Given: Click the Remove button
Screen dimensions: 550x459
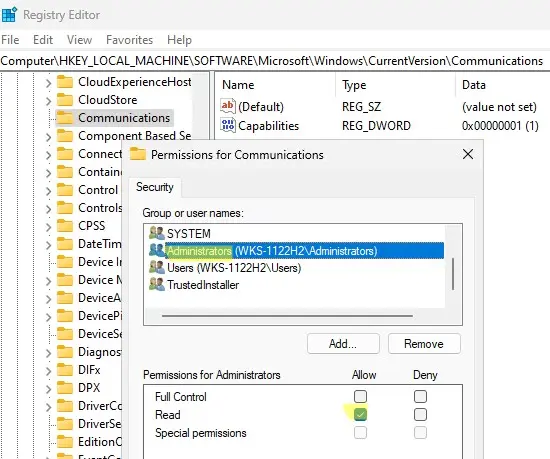Looking at the screenshot, I should coord(424,344).
